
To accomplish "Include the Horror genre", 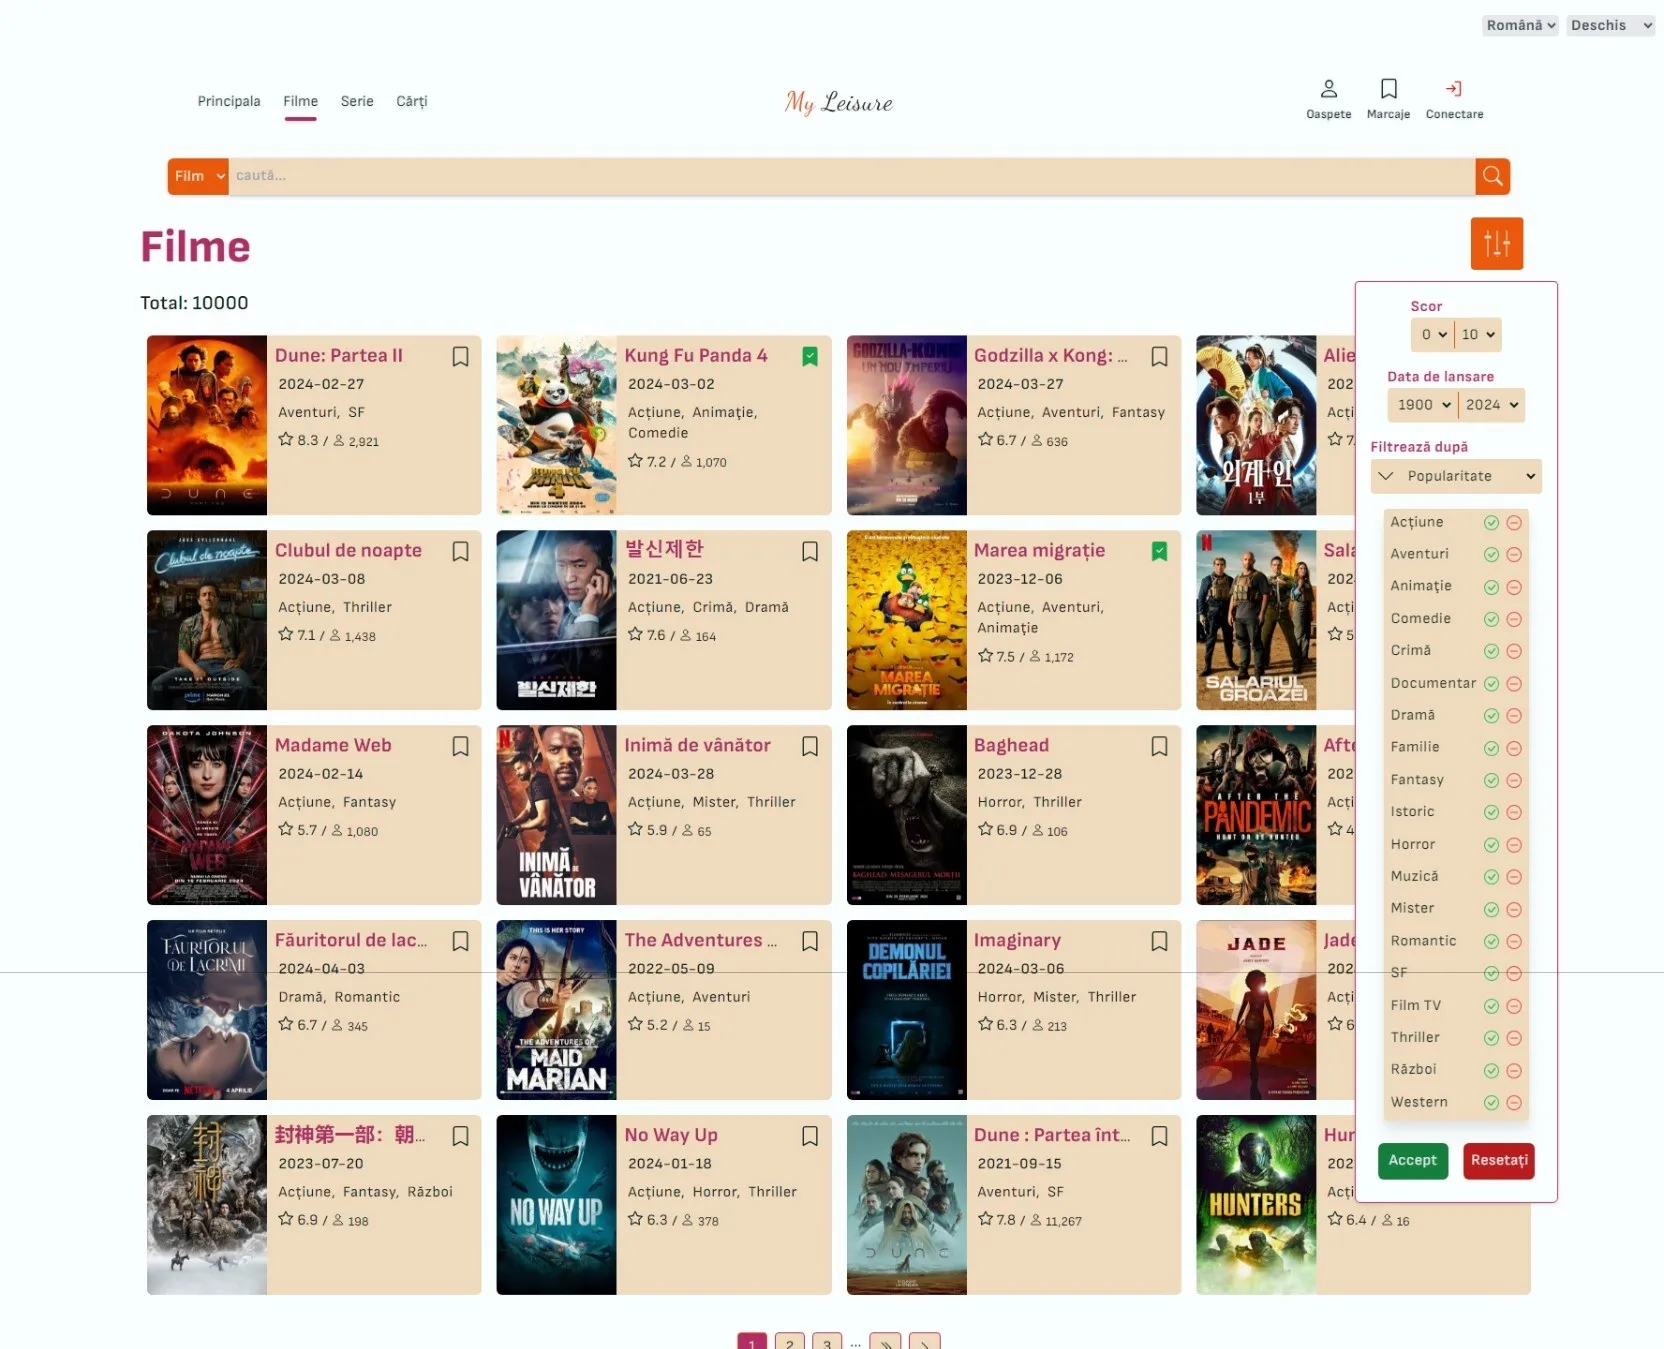I will coord(1491,845).
